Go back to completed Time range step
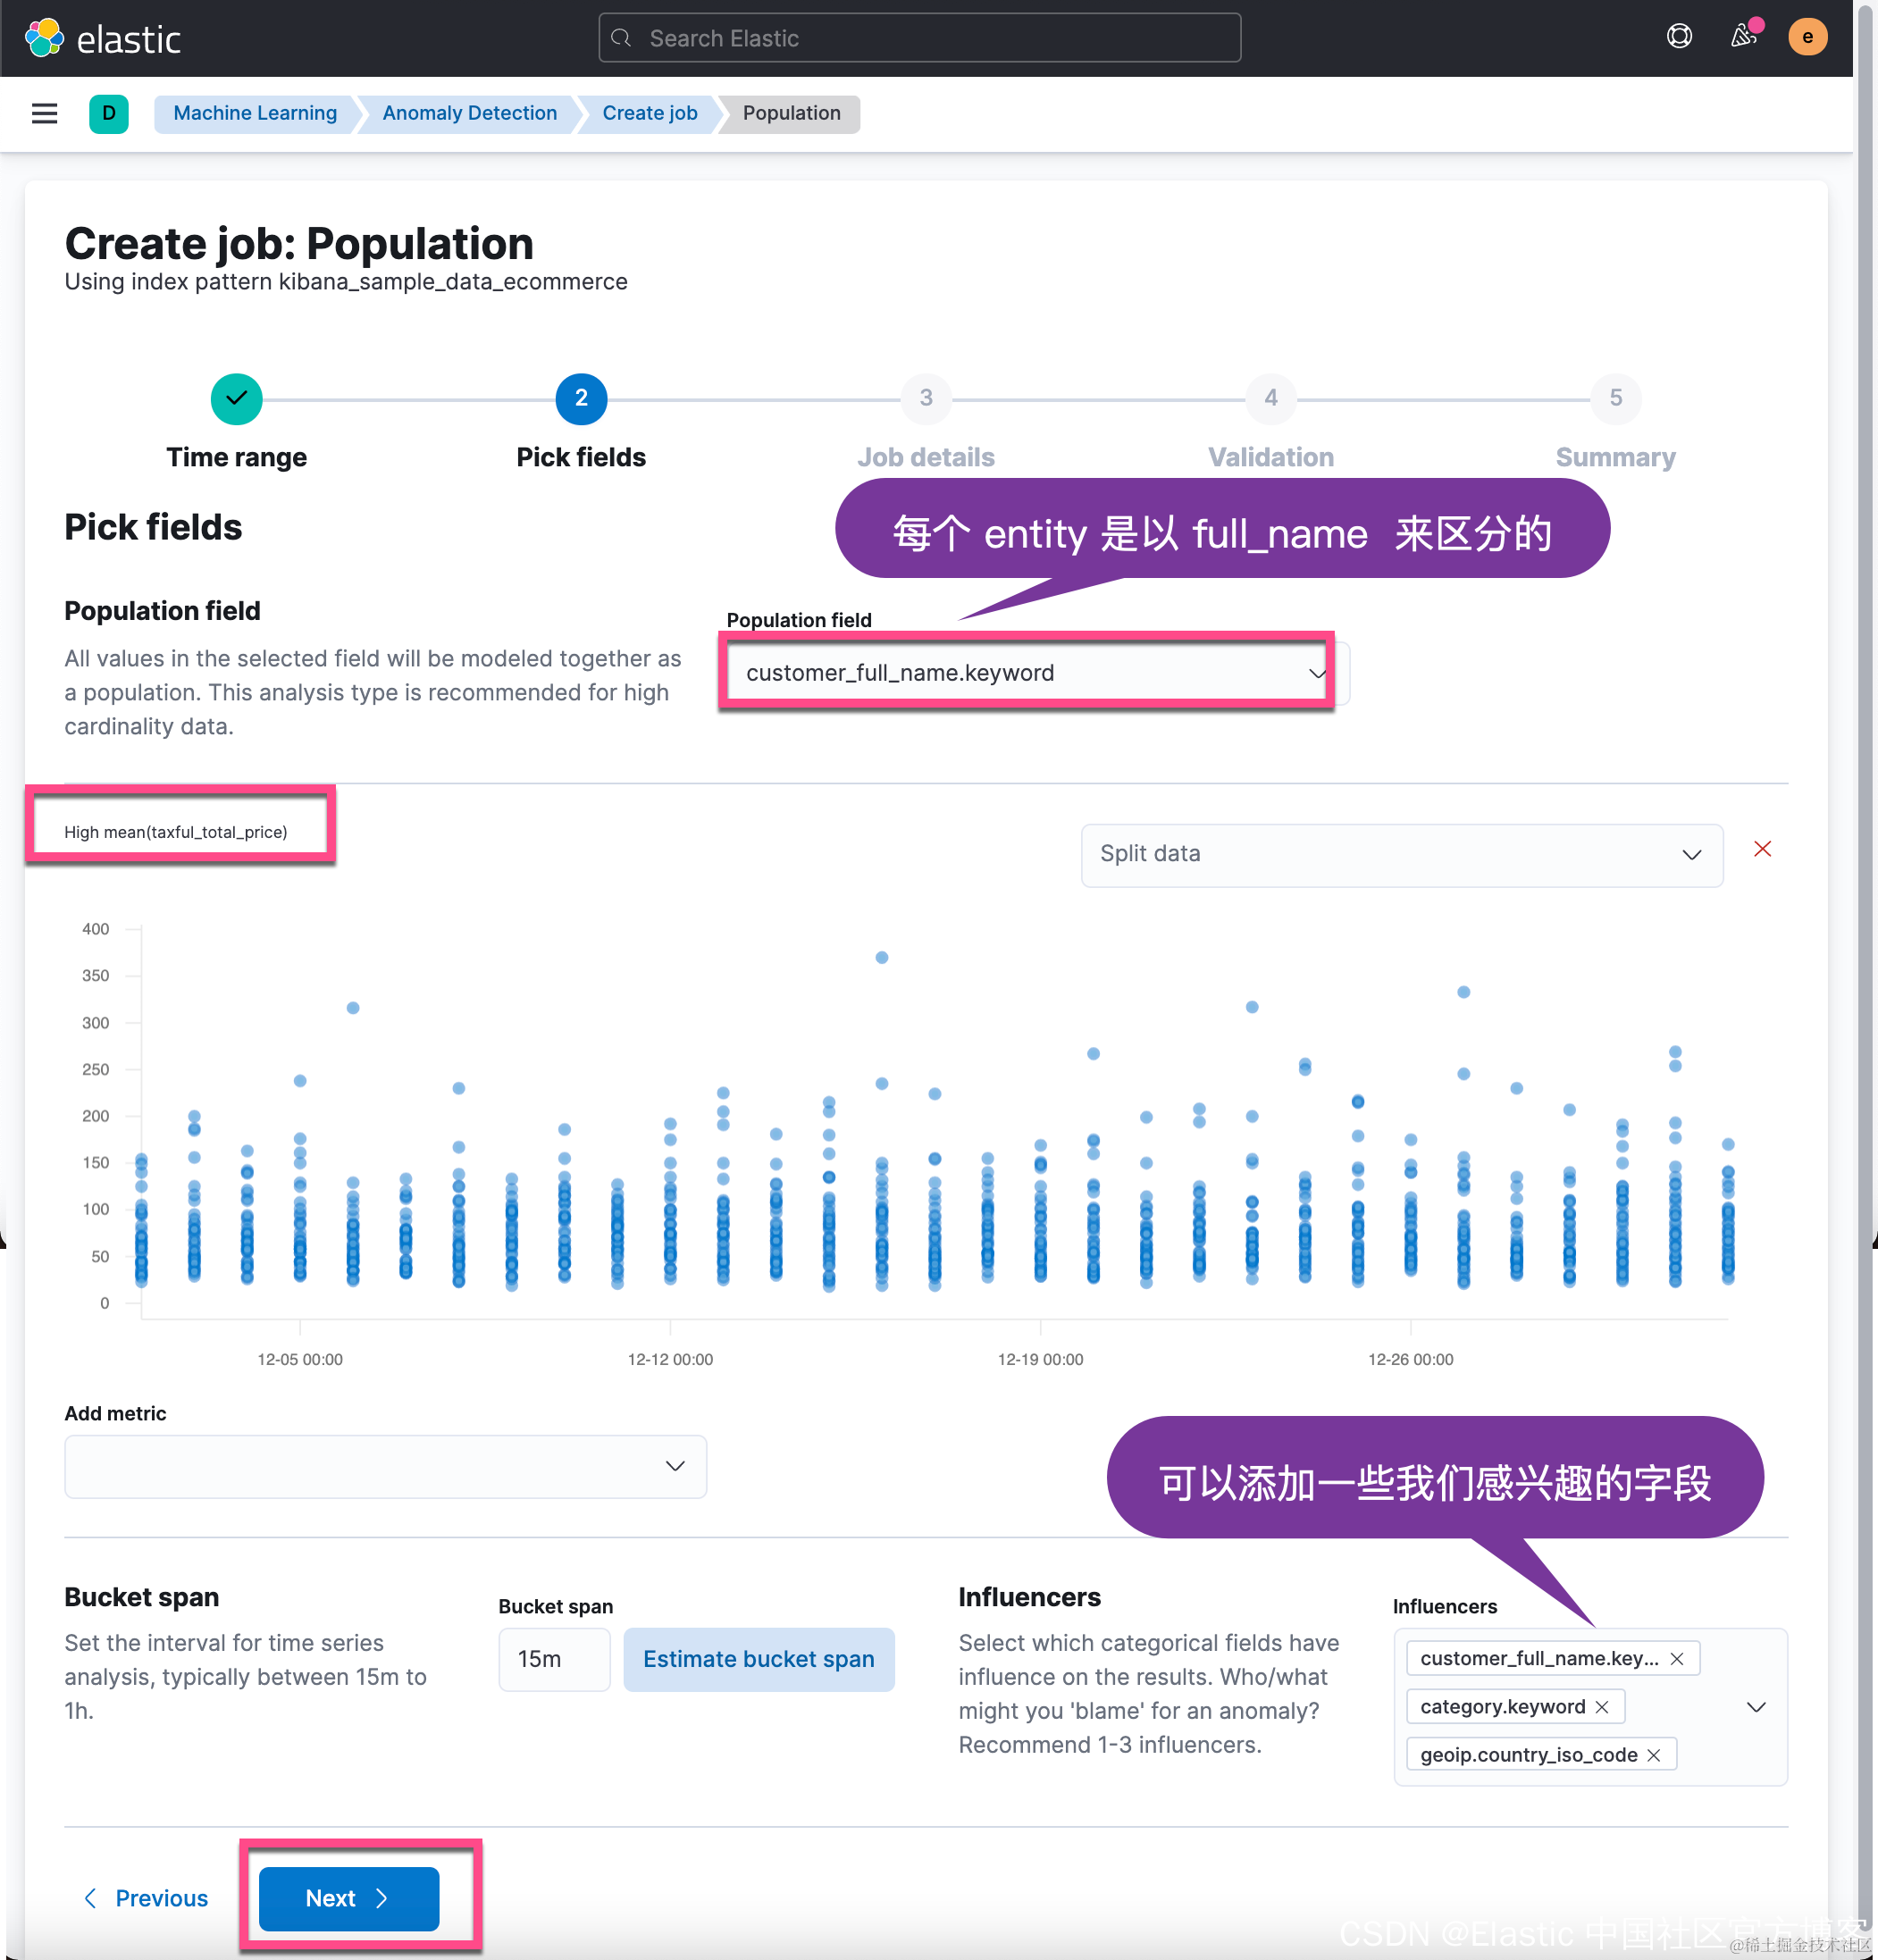This screenshot has width=1878, height=1960. tap(236, 399)
